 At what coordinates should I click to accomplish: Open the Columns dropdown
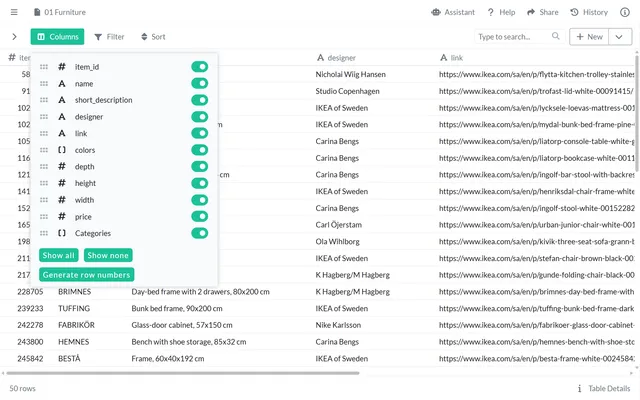tap(57, 36)
